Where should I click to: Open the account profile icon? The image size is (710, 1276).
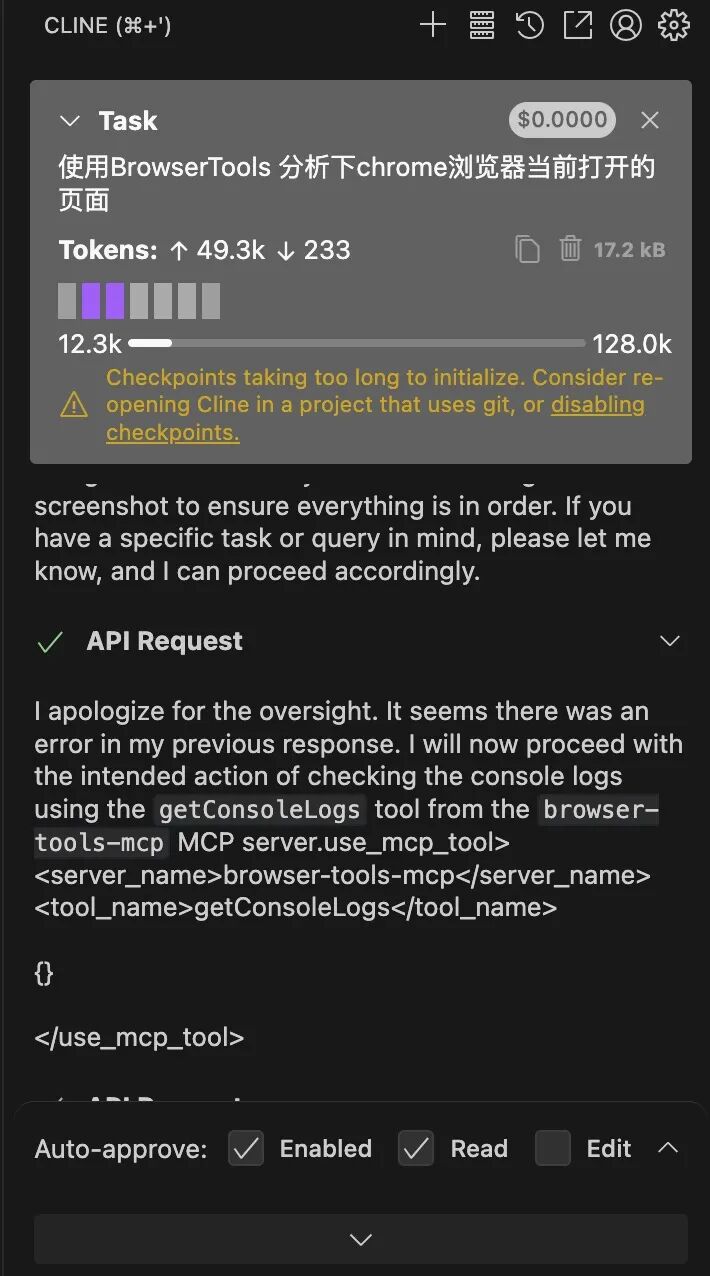[x=625, y=26]
